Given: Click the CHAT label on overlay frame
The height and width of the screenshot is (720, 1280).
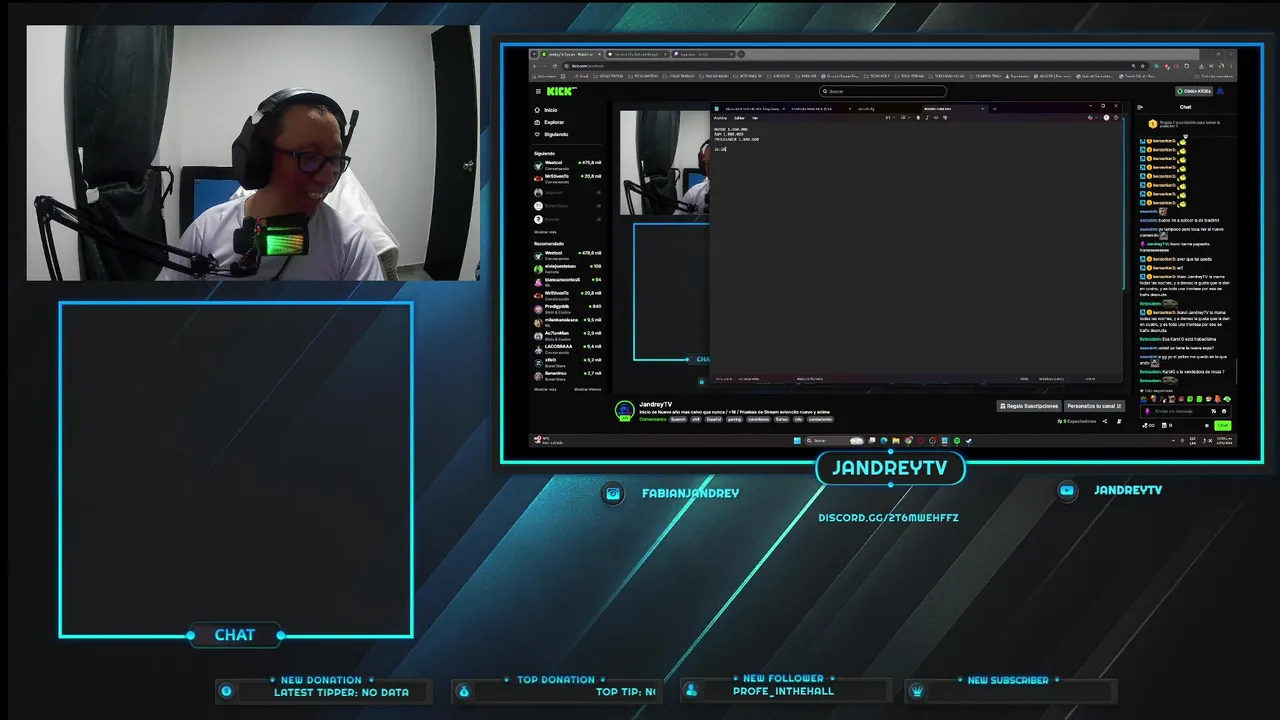Looking at the screenshot, I should (235, 635).
